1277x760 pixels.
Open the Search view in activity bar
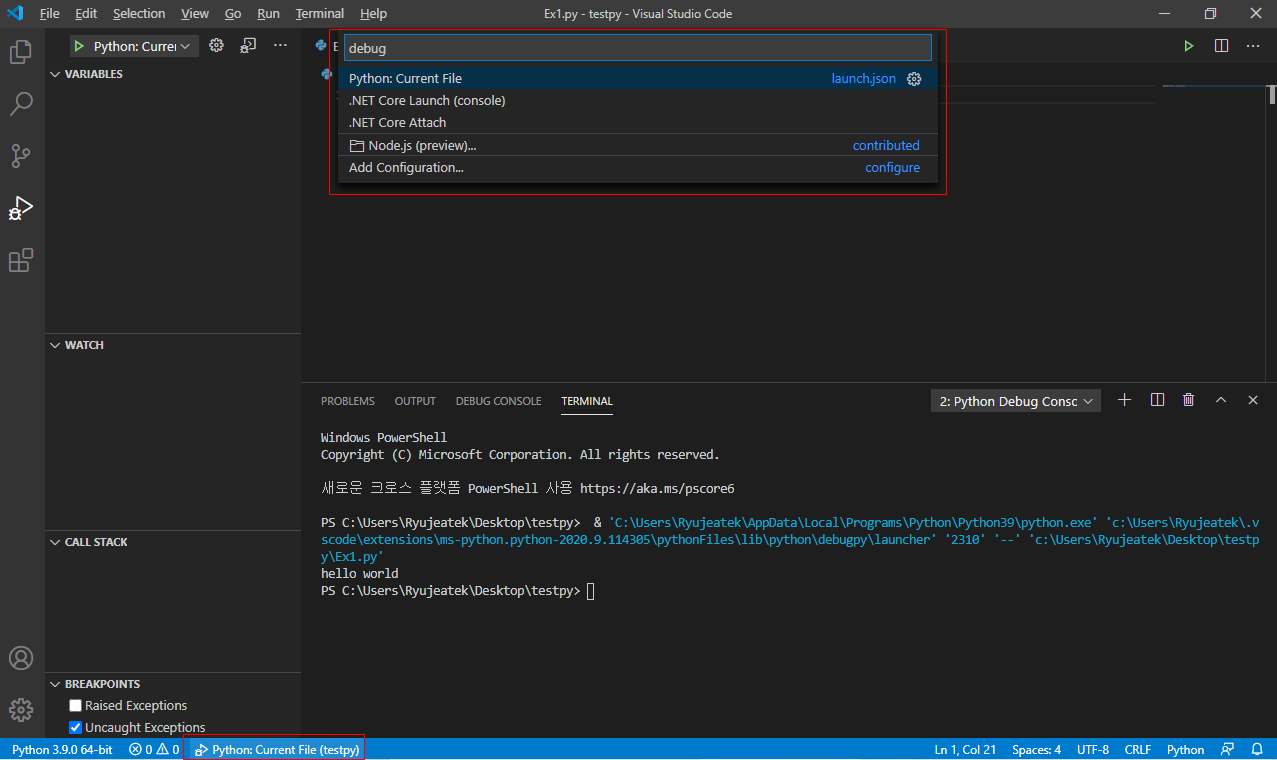tap(21, 104)
